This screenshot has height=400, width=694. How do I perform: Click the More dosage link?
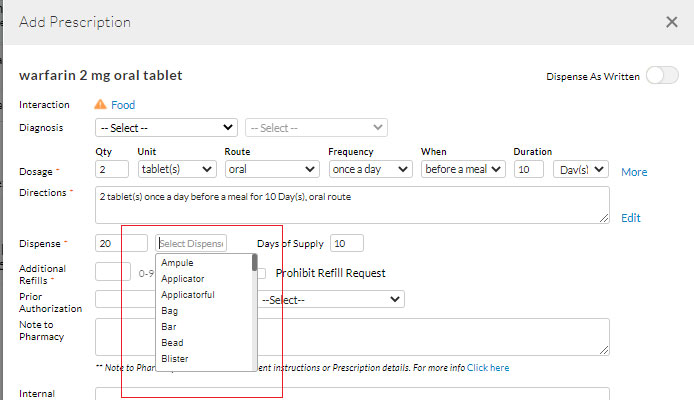(x=634, y=172)
